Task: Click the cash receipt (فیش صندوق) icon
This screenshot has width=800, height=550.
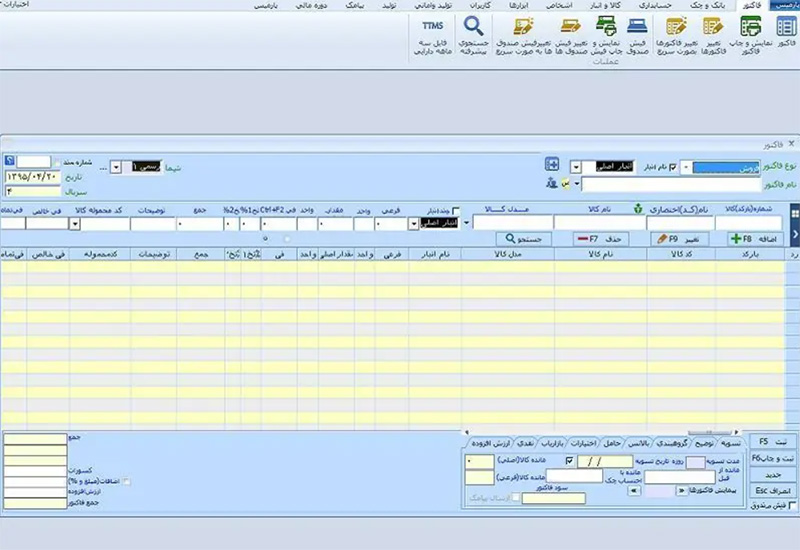Action: pos(635,27)
